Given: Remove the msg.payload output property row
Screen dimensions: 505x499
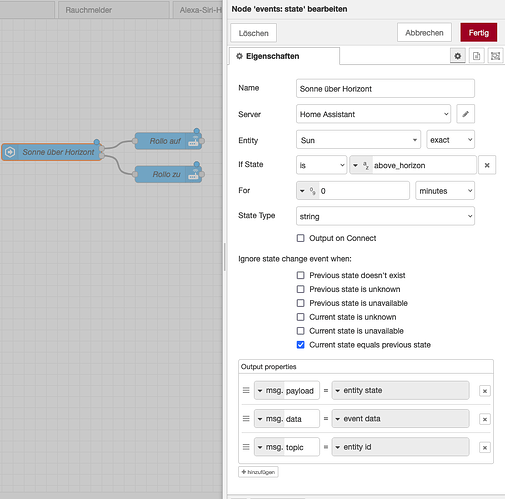Looking at the screenshot, I should [x=485, y=391].
